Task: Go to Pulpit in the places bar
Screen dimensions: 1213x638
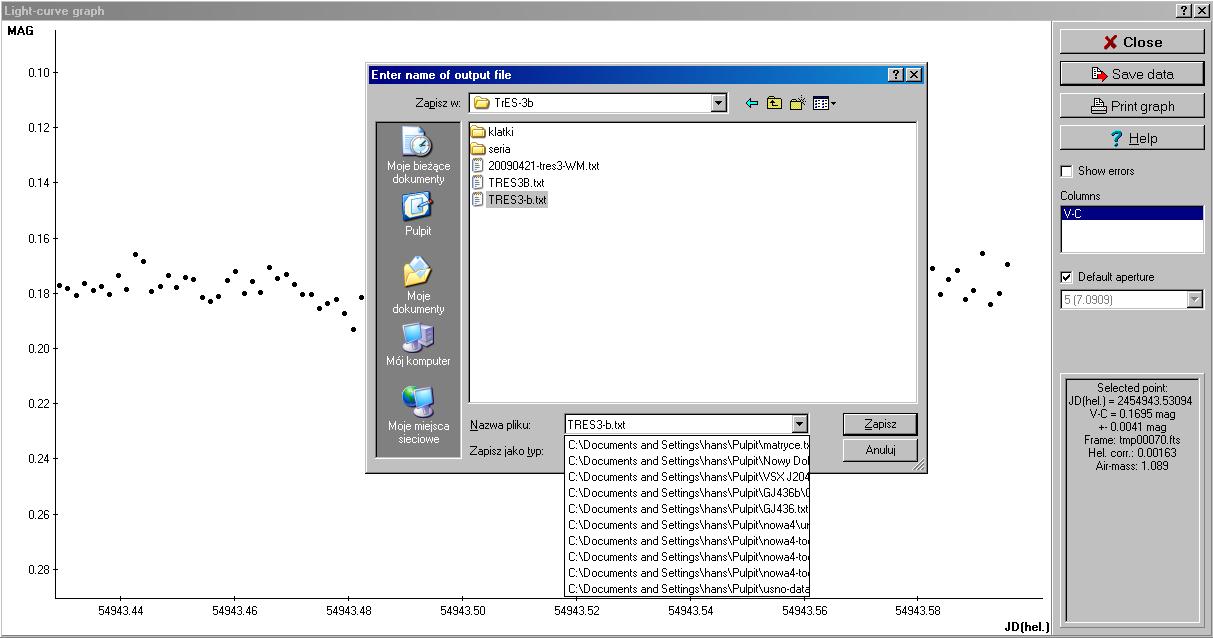Action: point(418,215)
